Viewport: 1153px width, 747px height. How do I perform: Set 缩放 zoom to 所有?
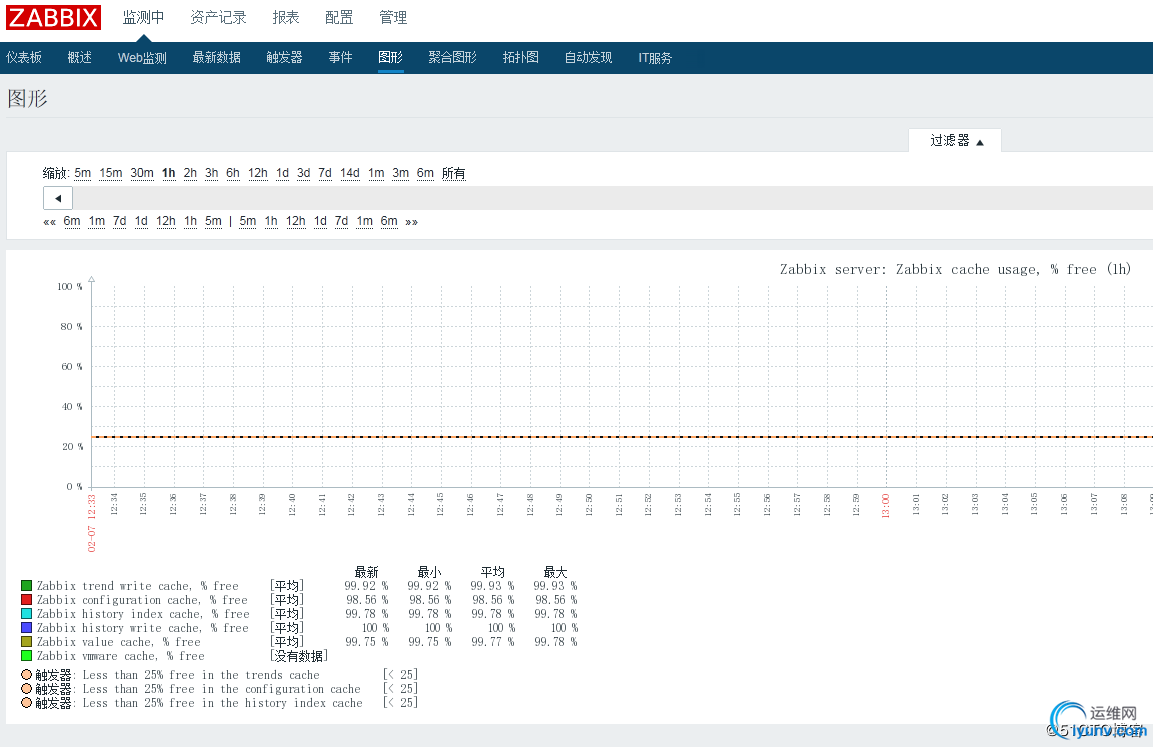coord(454,174)
